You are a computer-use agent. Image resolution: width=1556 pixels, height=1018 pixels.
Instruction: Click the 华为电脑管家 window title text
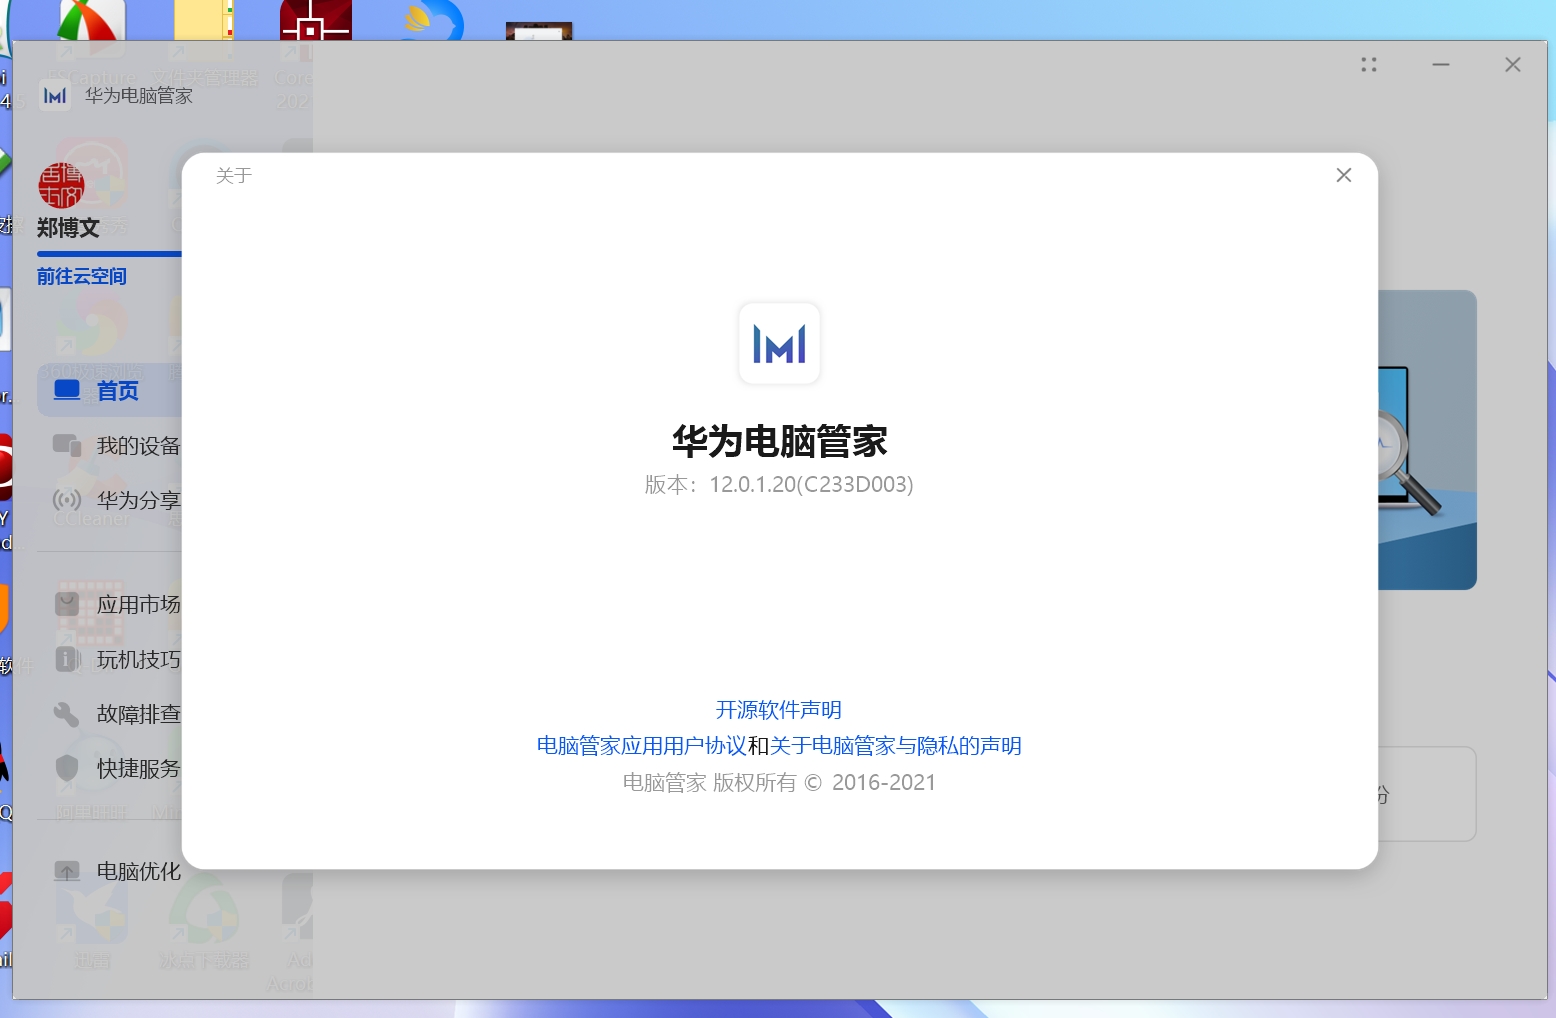(x=139, y=96)
